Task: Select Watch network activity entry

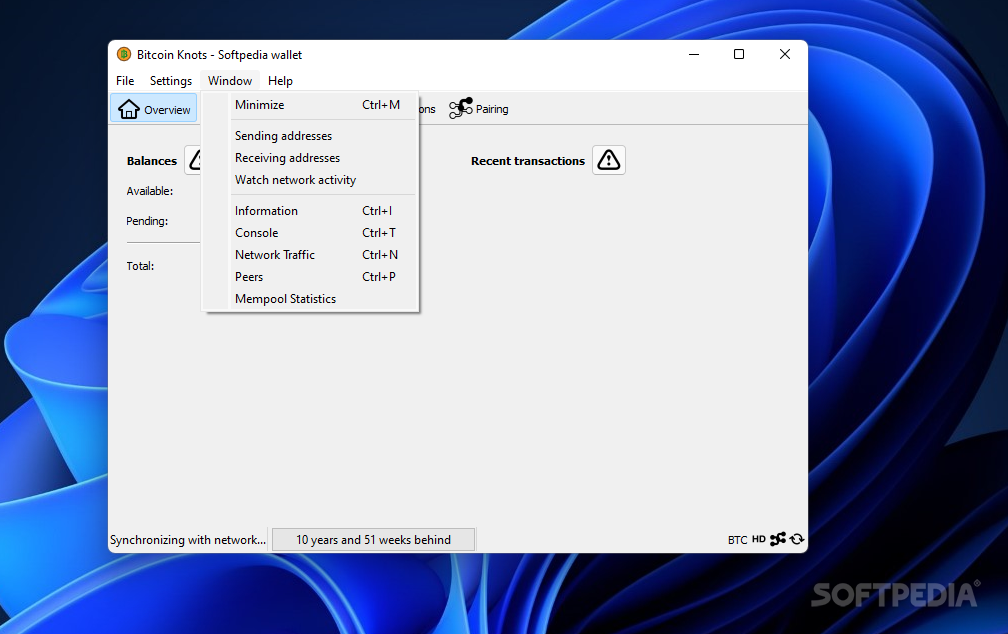Action: pos(310,180)
